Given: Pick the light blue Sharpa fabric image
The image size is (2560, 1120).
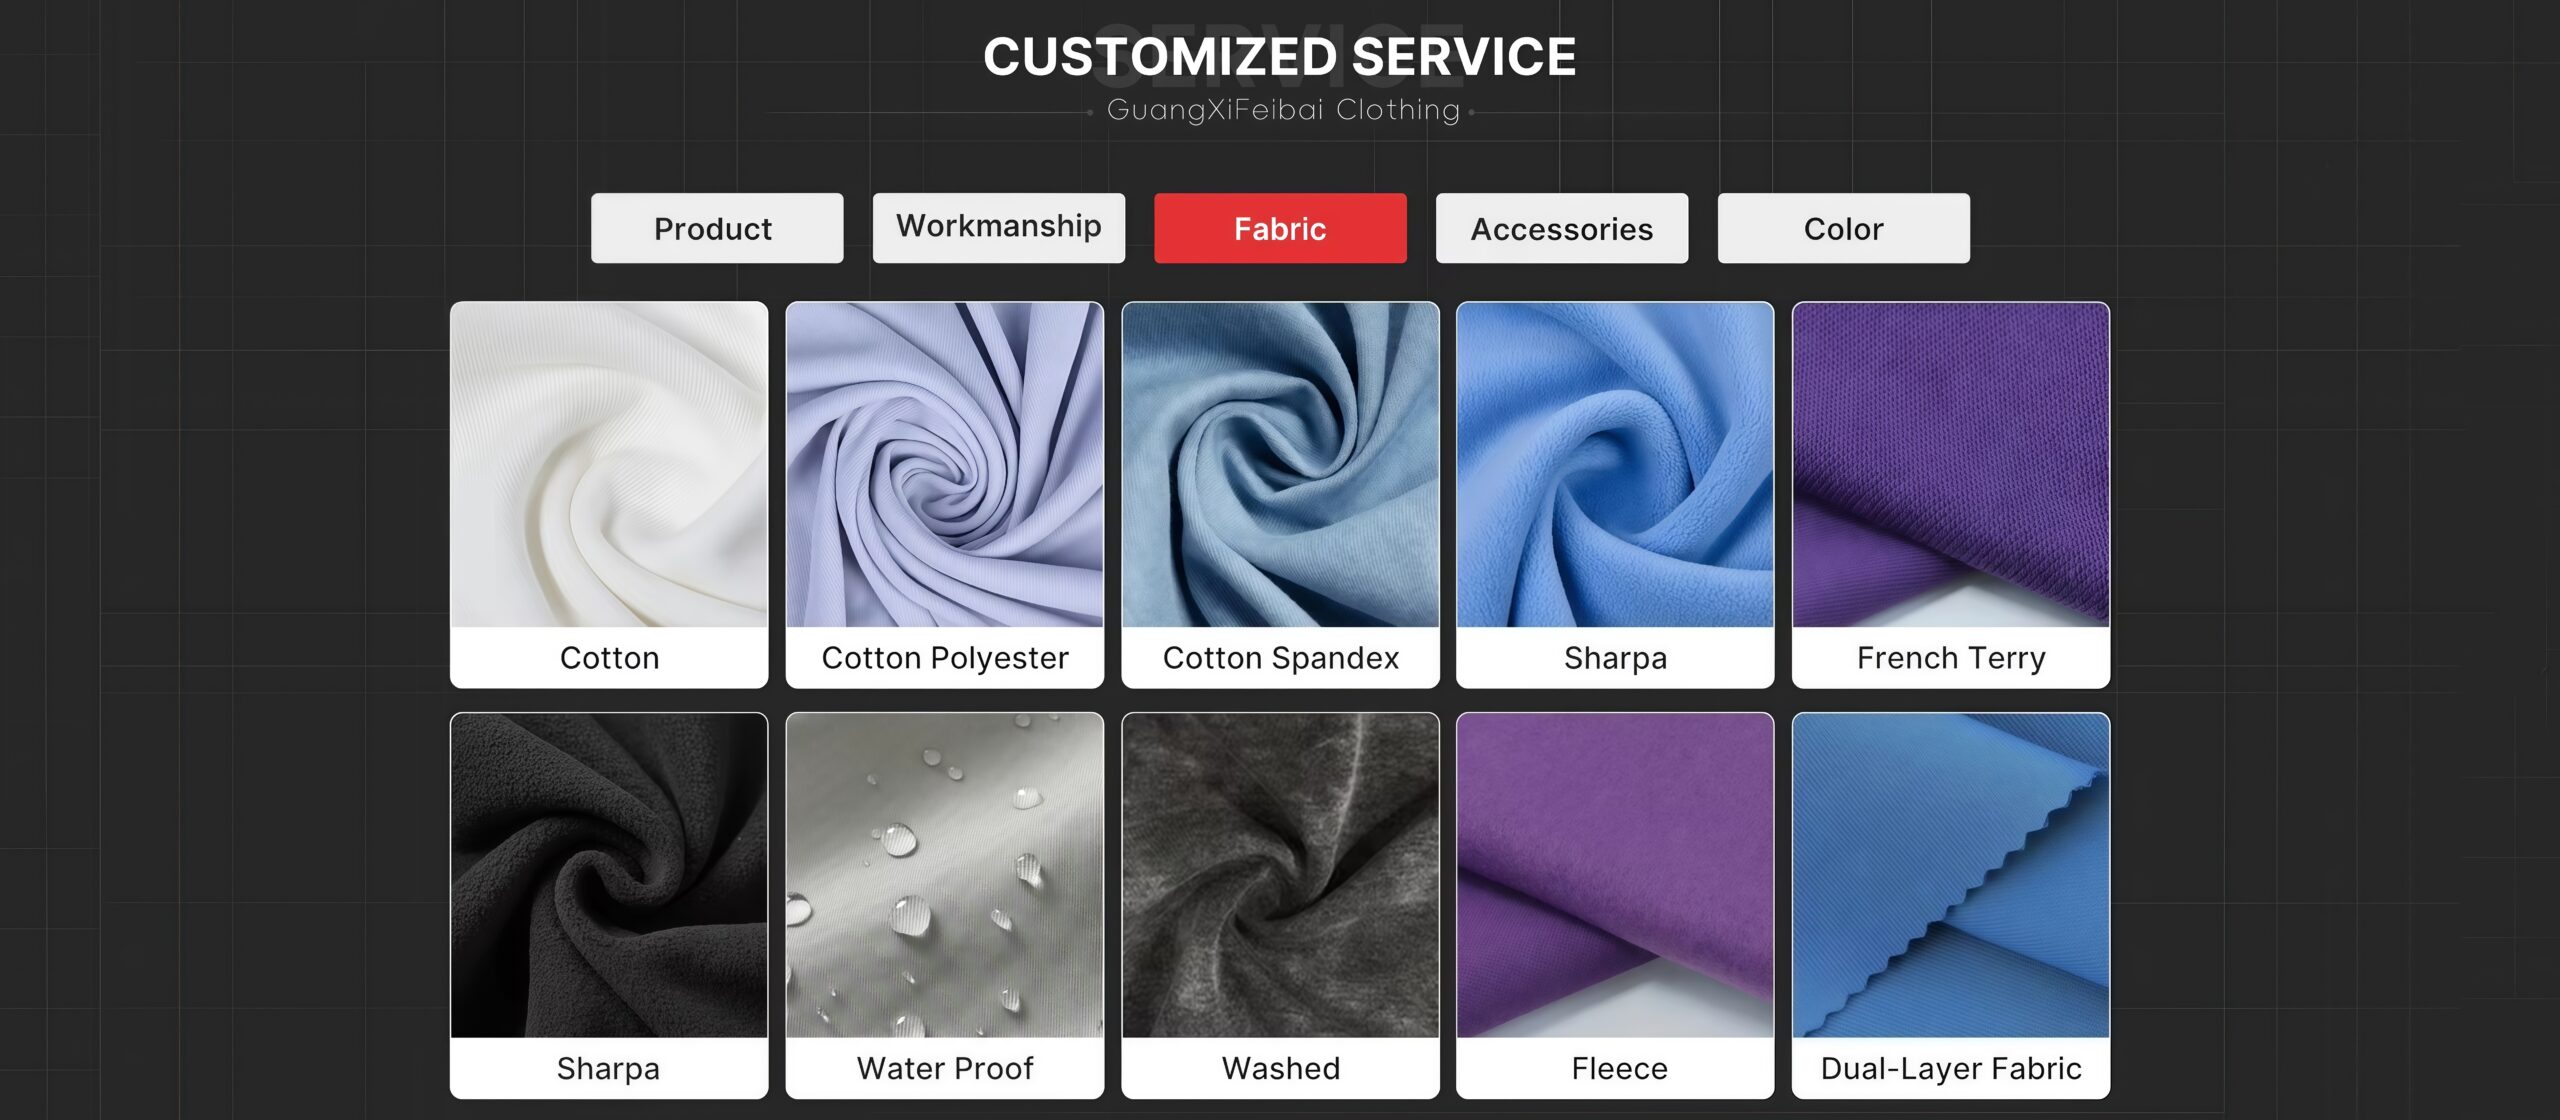Looking at the screenshot, I should click(1615, 465).
